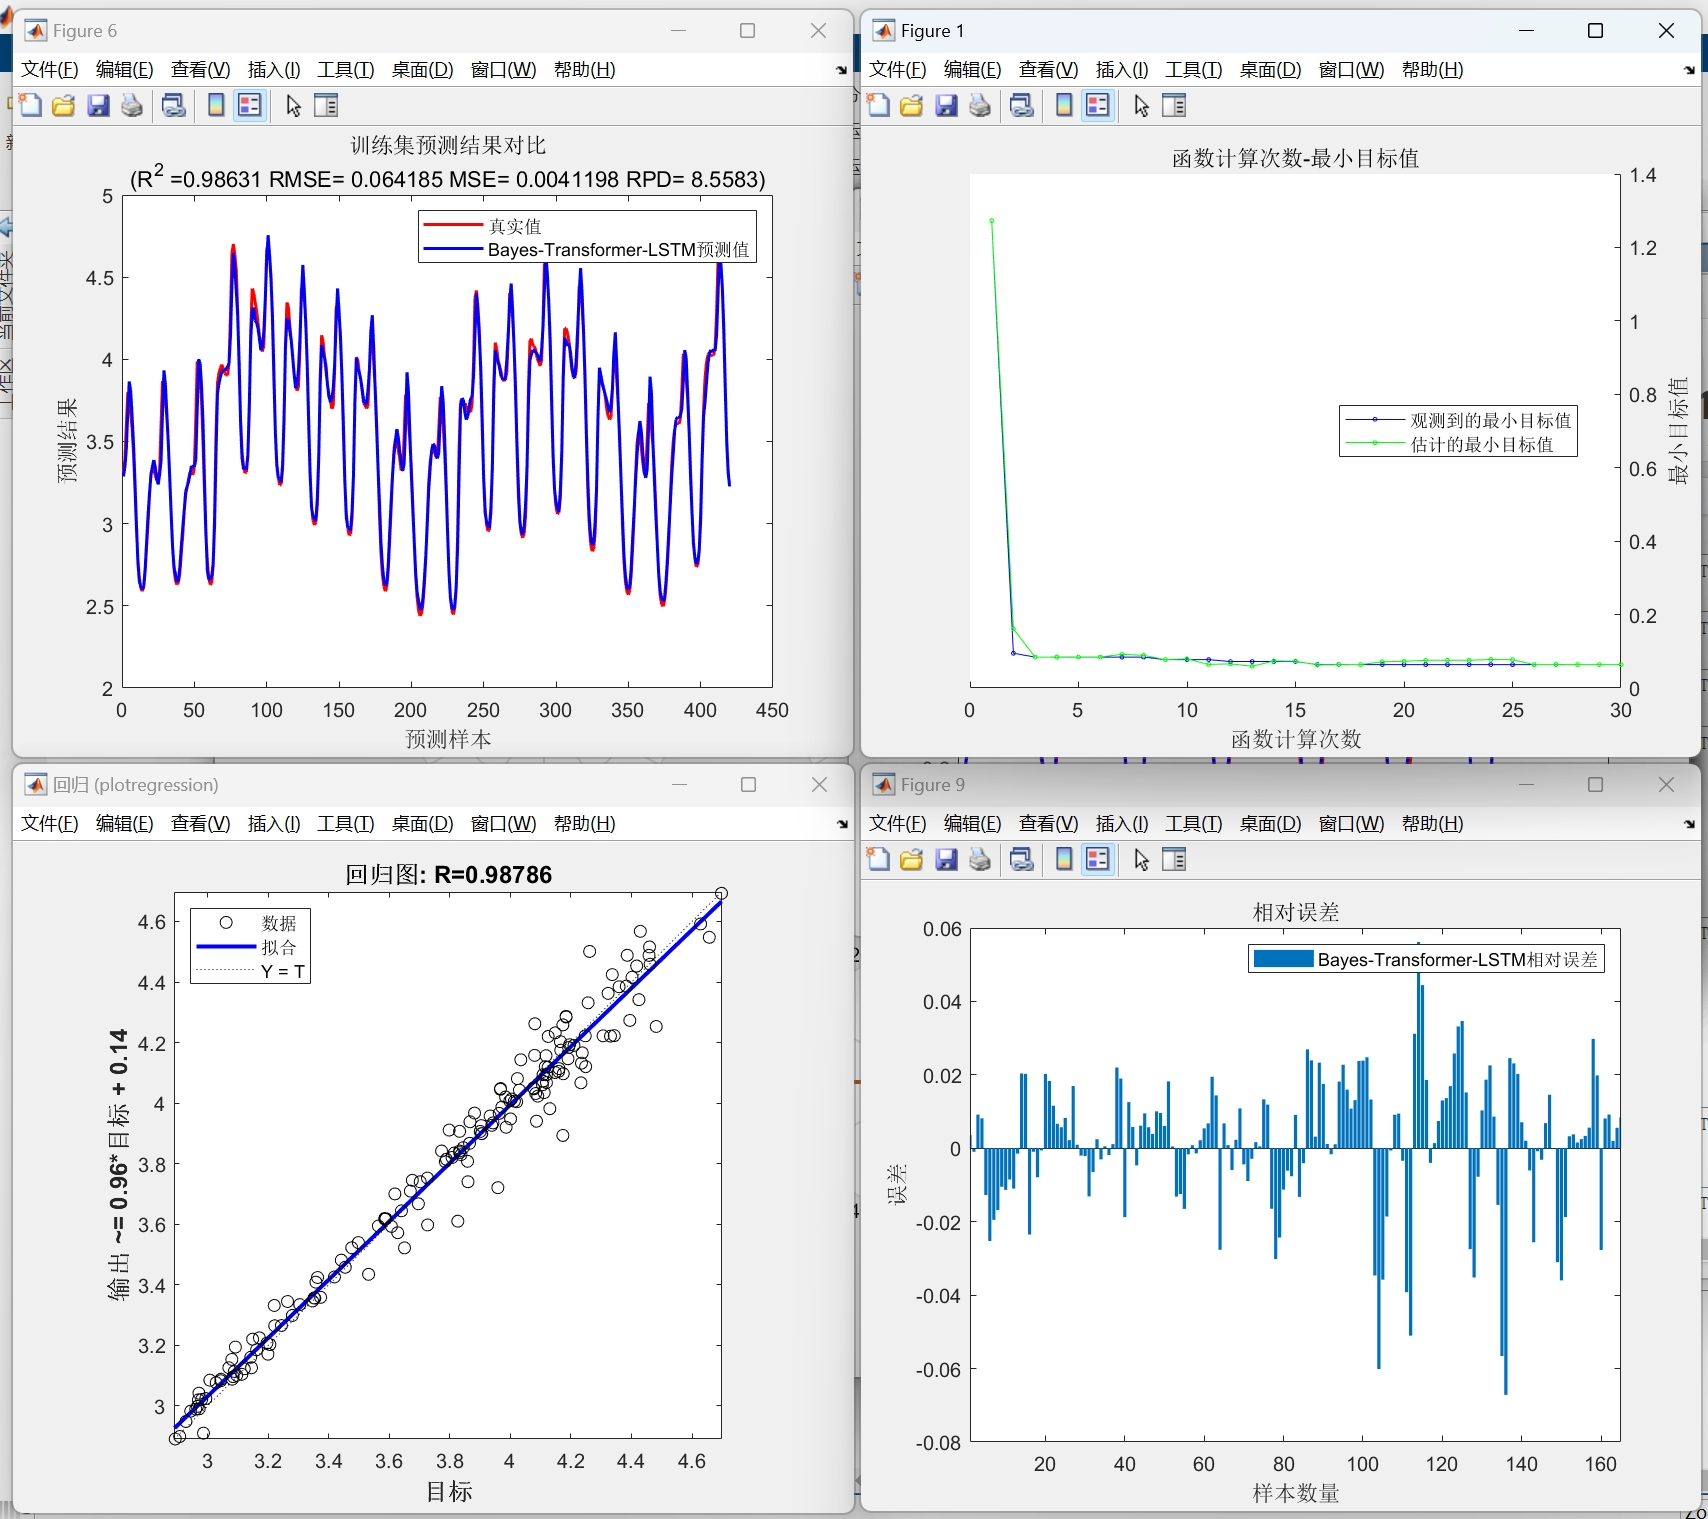
Task: Click Print icon in Figure 9 toolbar
Action: [x=980, y=859]
